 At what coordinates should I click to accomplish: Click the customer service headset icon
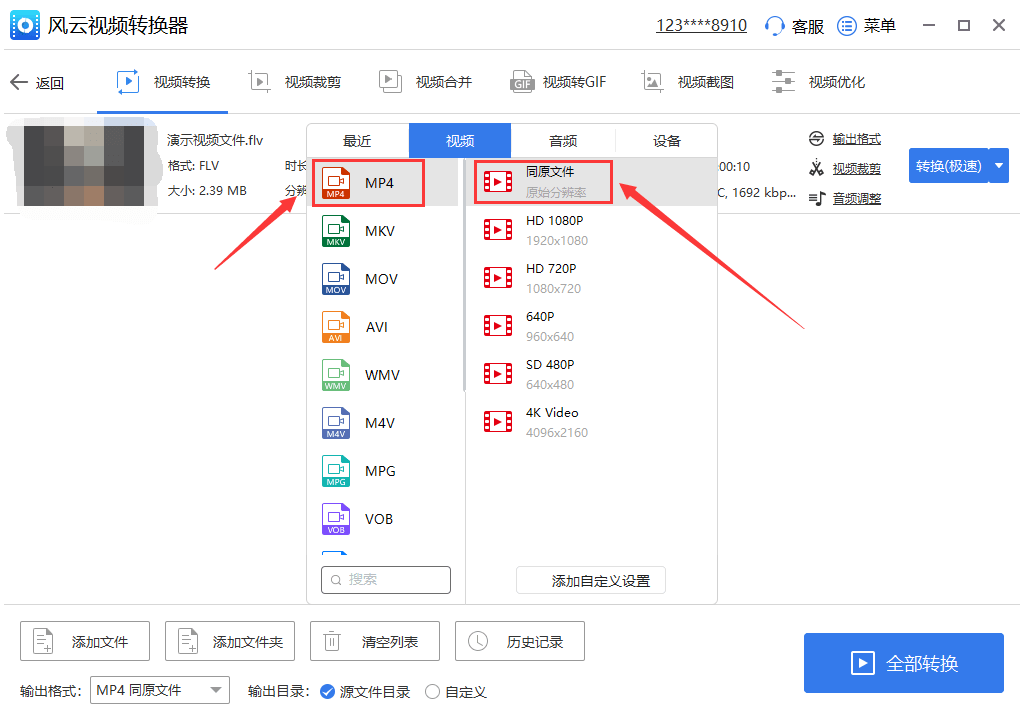[775, 26]
